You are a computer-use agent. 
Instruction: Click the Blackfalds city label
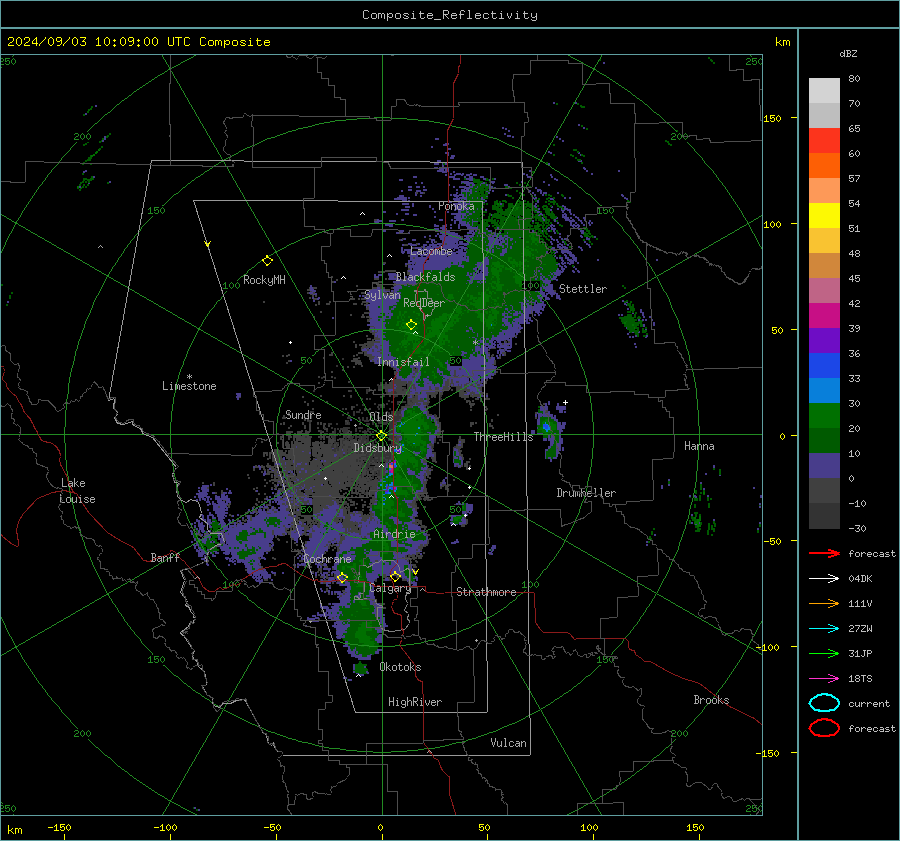point(425,277)
